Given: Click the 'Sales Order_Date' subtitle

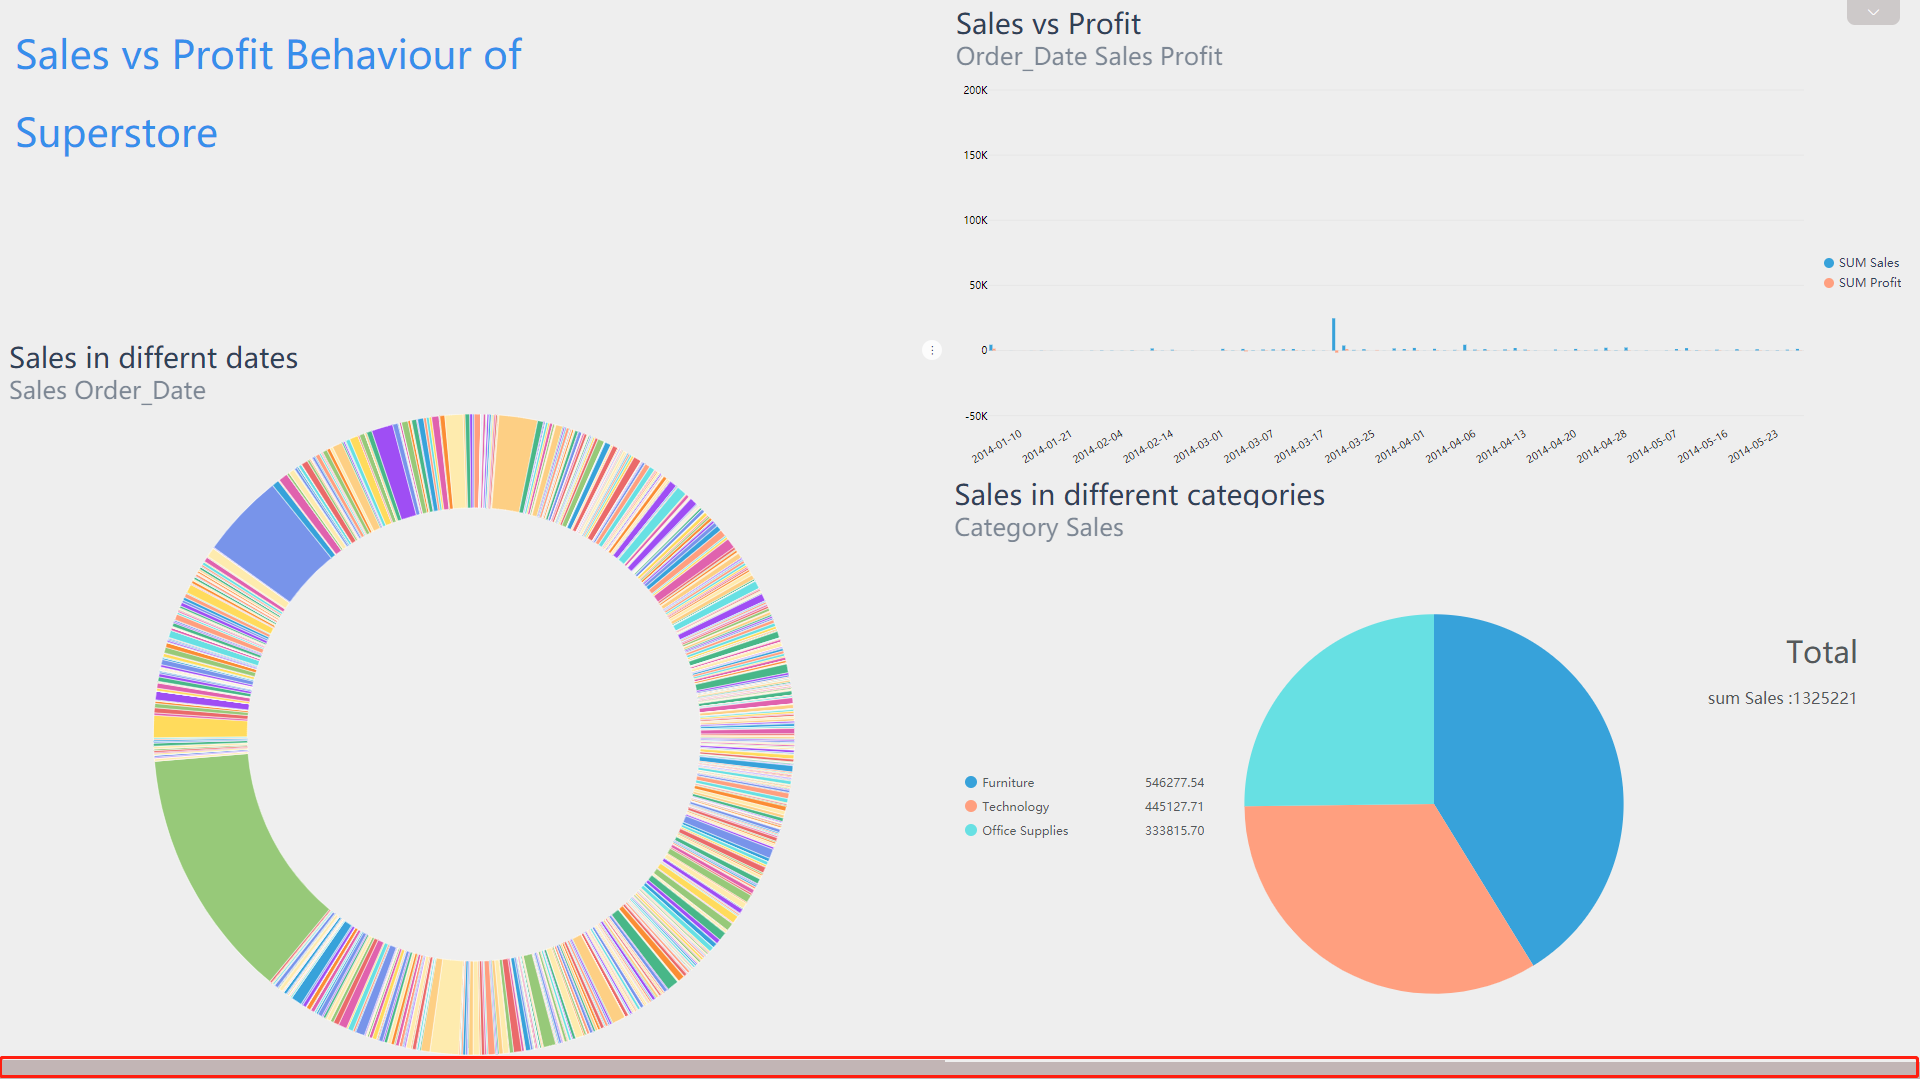Looking at the screenshot, I should 107,391.
